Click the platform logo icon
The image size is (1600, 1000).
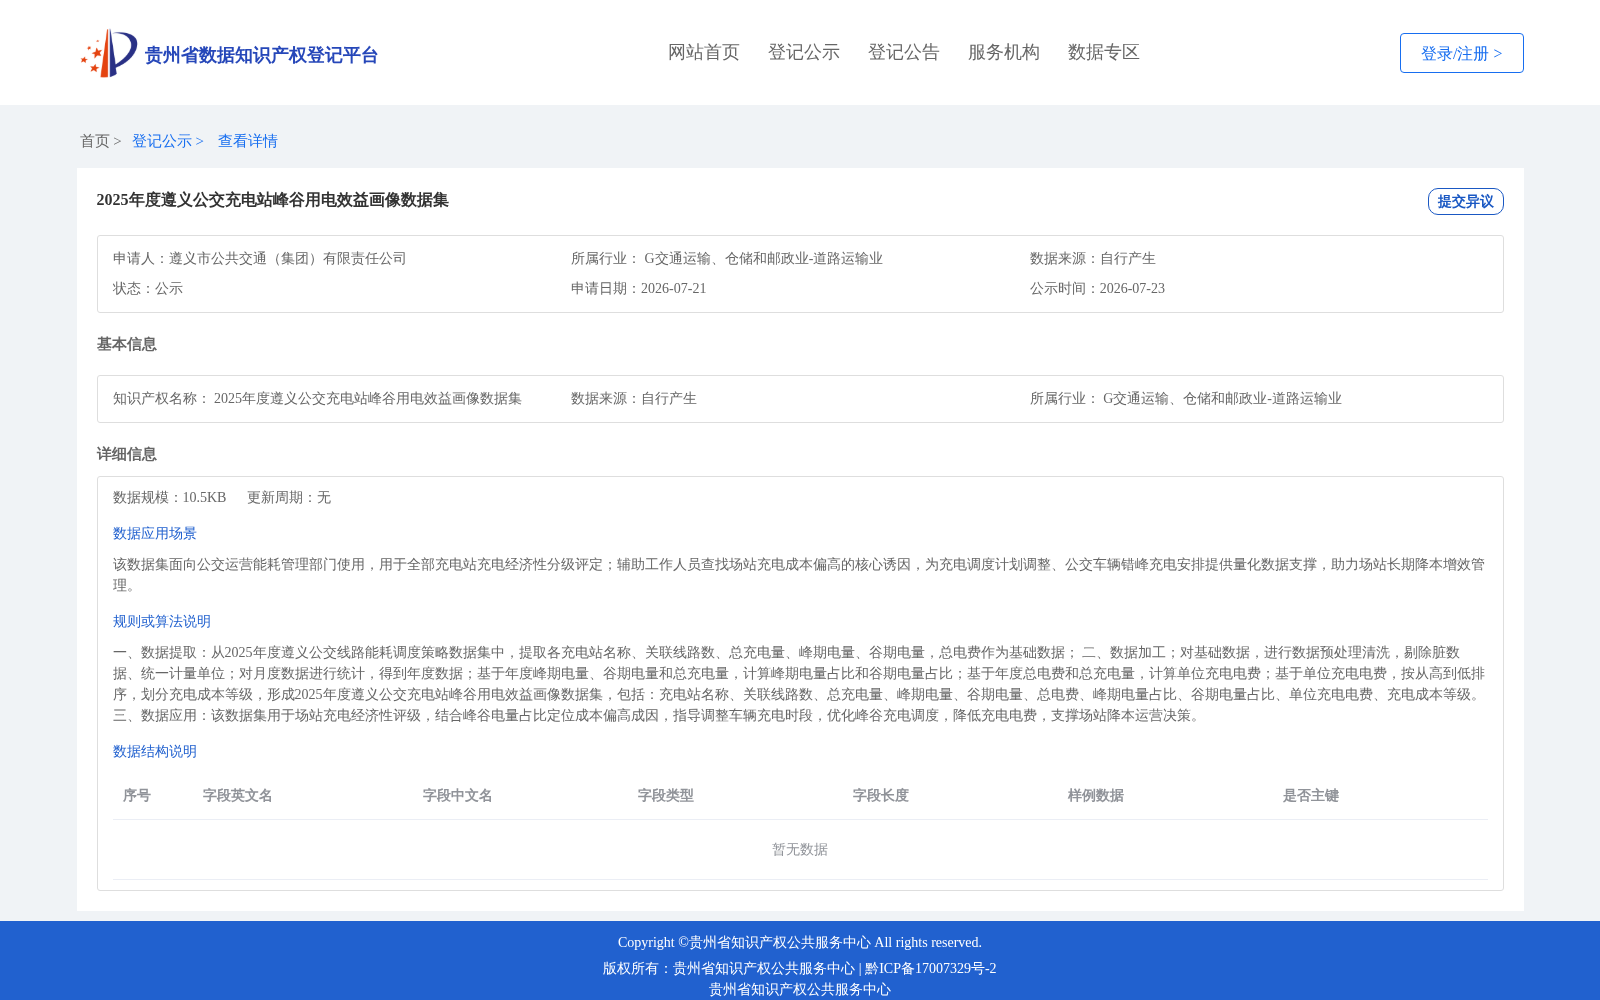[x=108, y=53]
